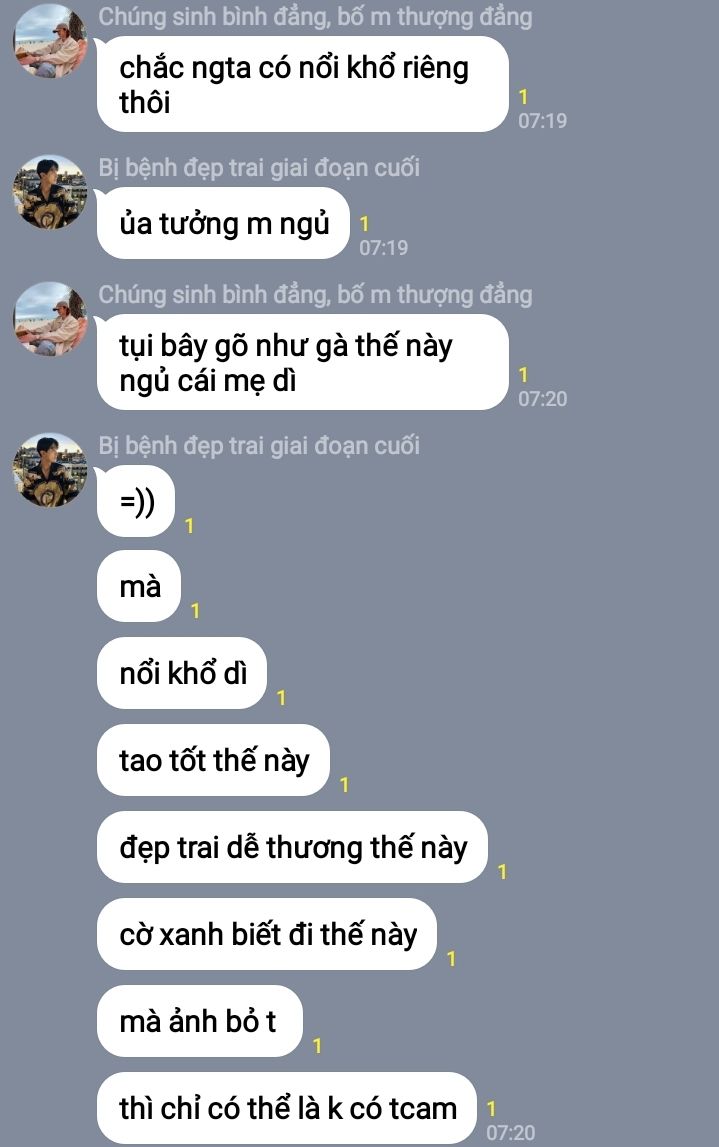Tap the 'nổi khổ dì' bubble
The width and height of the screenshot is (719, 1147).
[182, 674]
